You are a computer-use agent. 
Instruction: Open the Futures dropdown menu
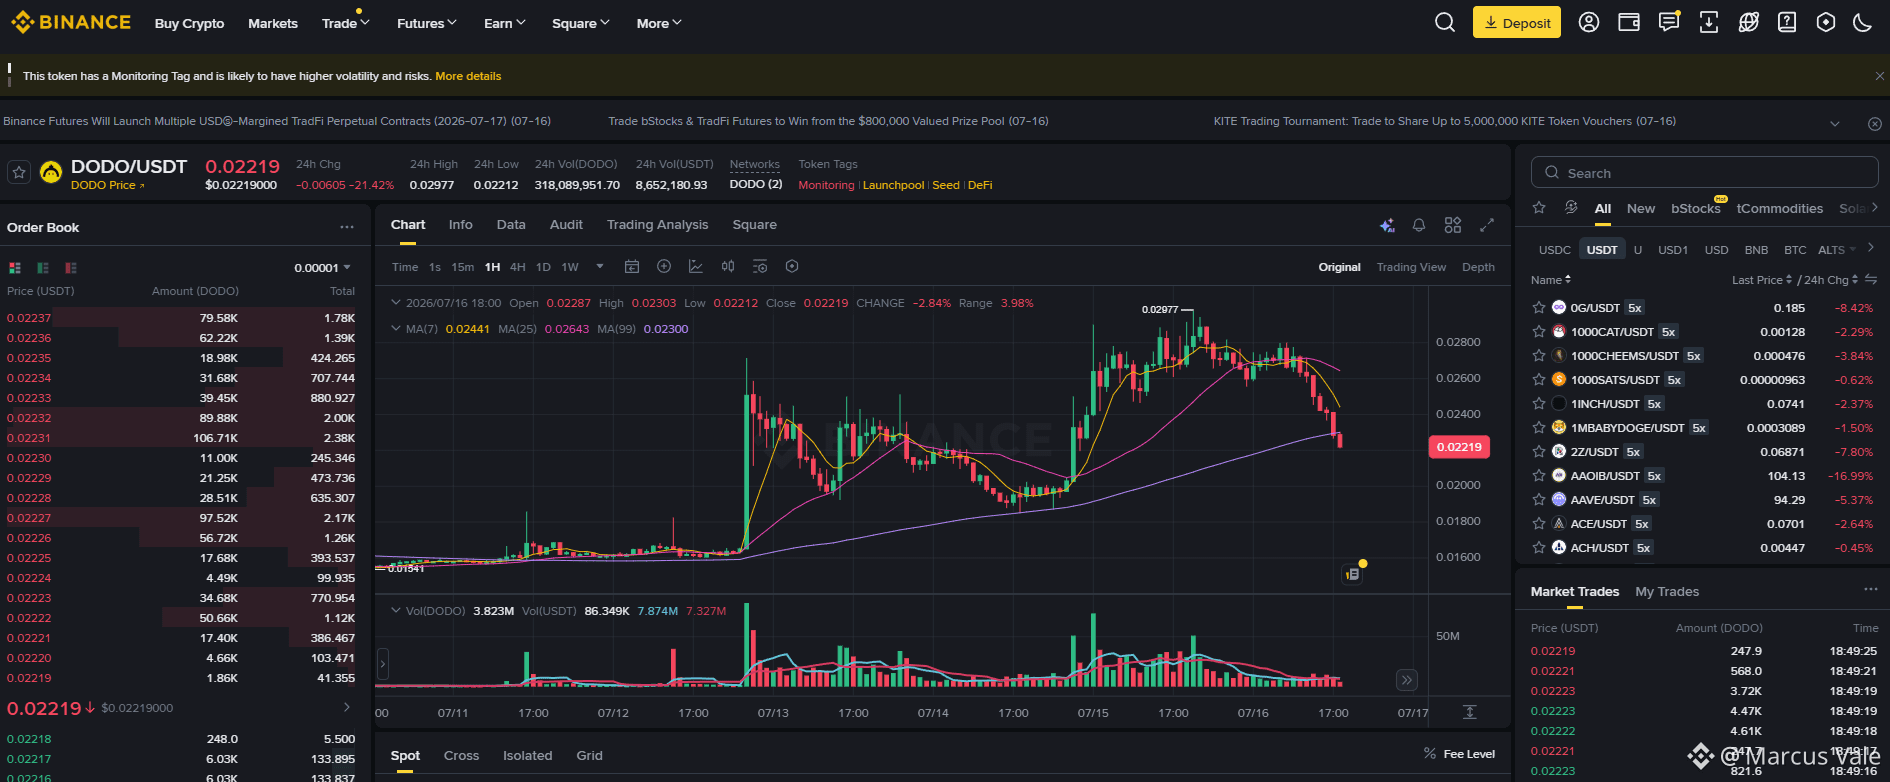pyautogui.click(x=426, y=23)
